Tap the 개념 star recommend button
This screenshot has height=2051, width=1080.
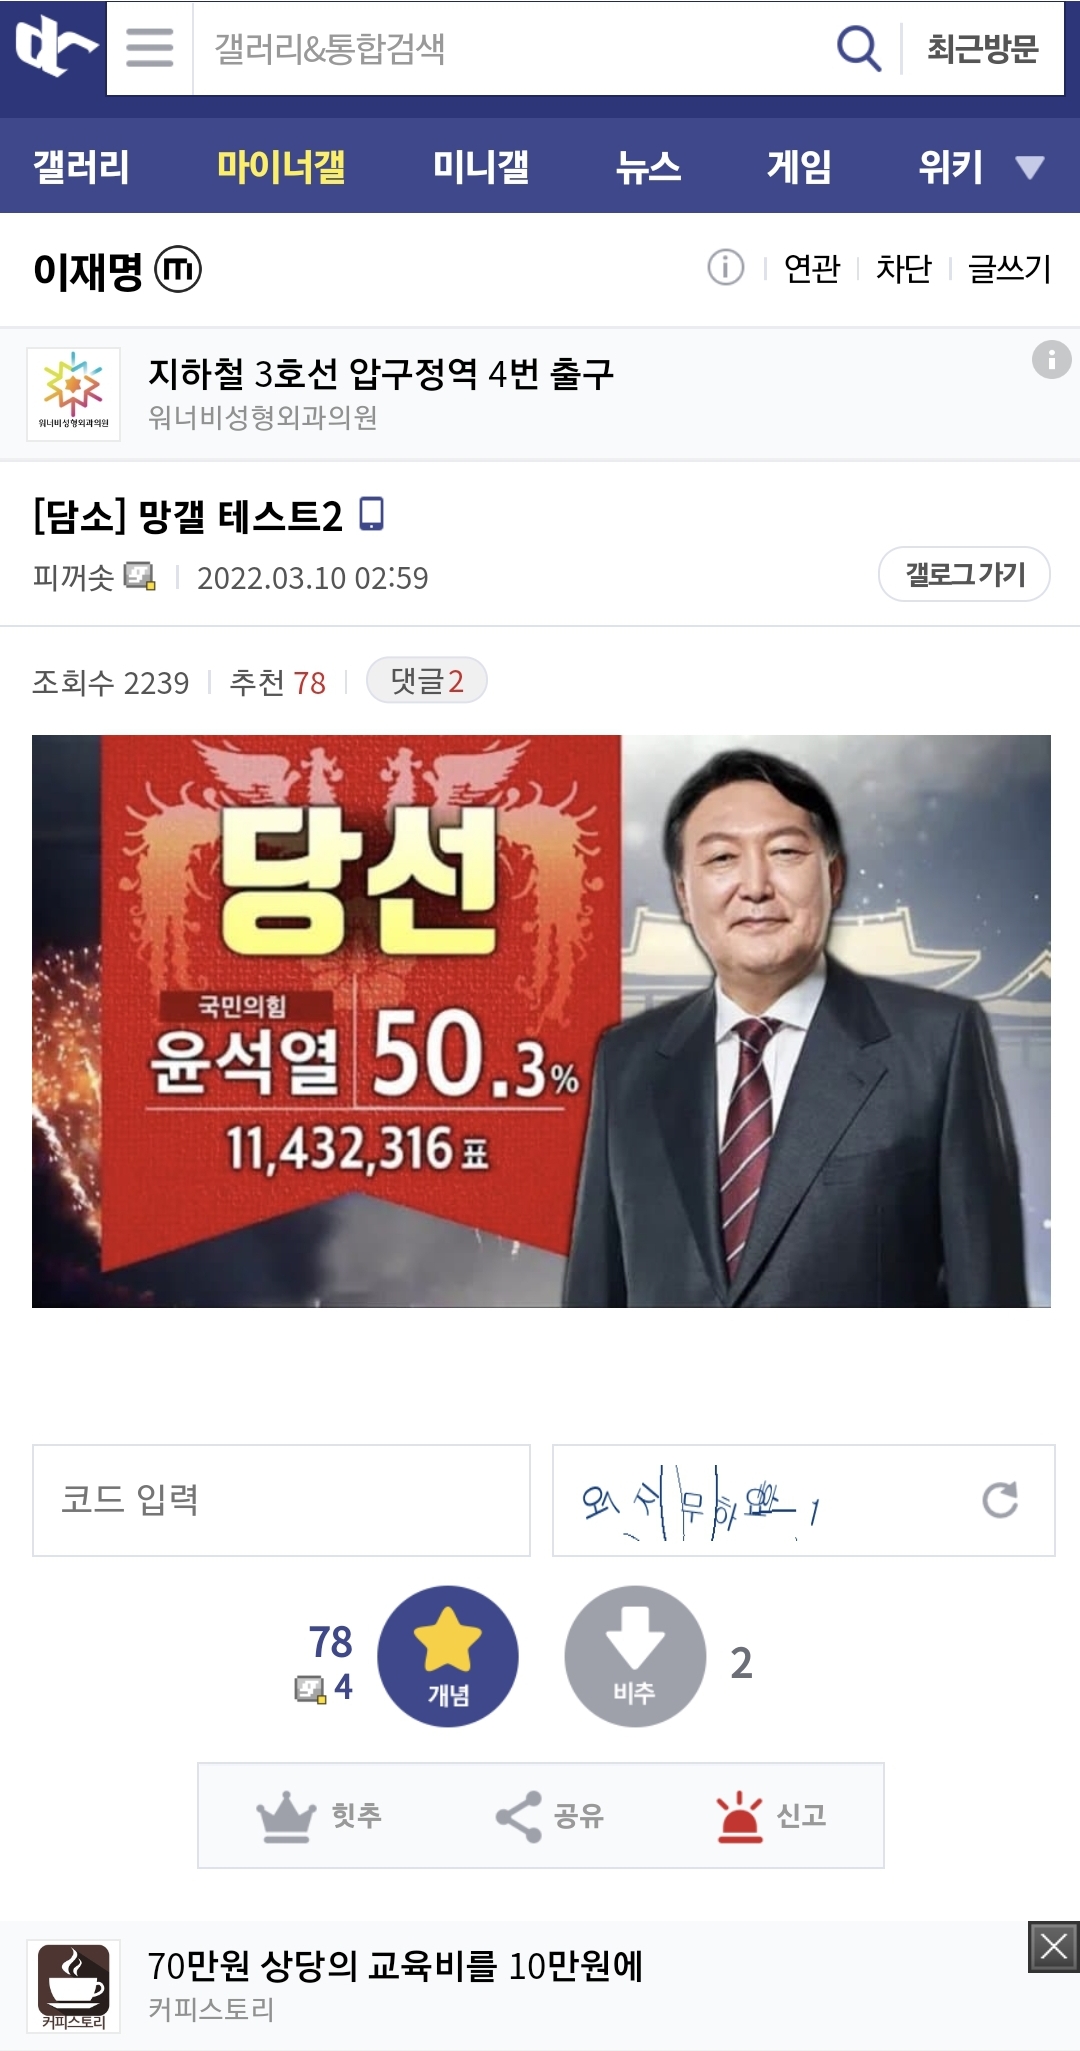click(448, 1656)
